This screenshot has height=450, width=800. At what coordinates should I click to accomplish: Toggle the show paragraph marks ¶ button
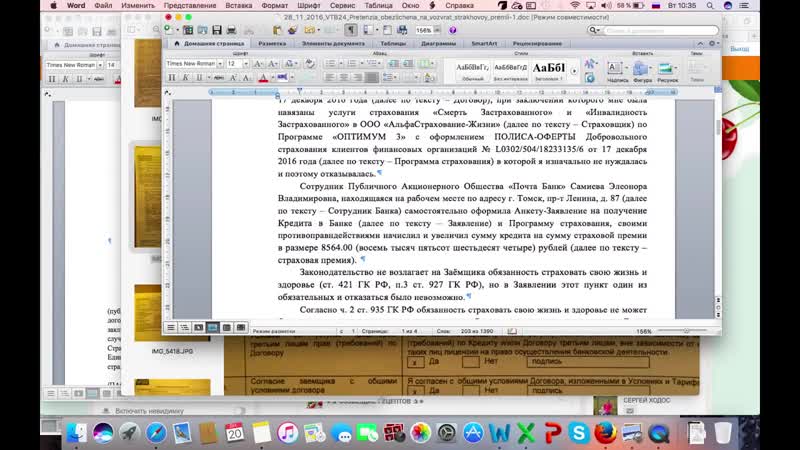[351, 30]
